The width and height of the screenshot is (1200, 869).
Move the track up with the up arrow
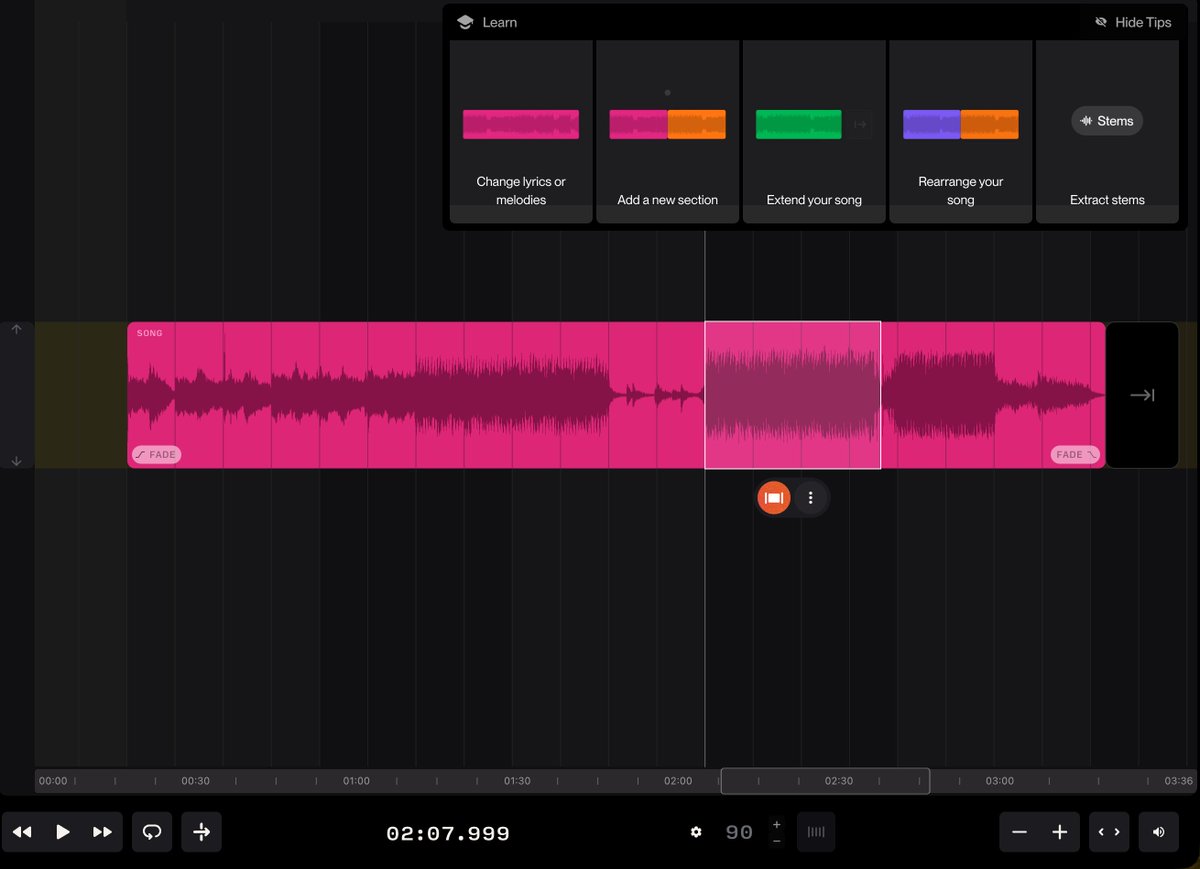click(x=17, y=329)
